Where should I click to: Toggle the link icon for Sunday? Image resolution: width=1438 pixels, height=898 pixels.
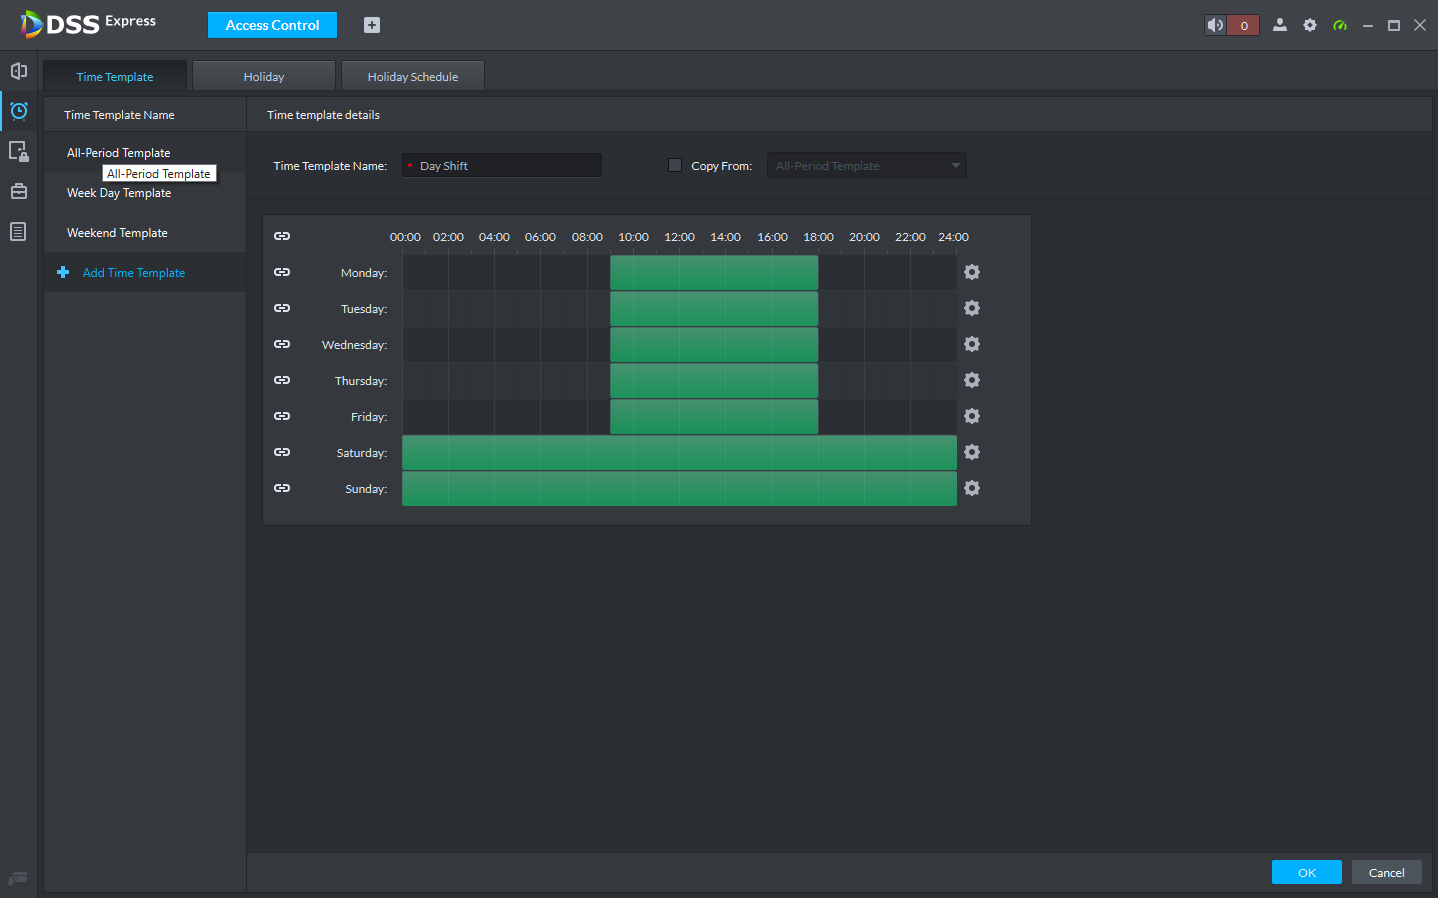coord(282,488)
